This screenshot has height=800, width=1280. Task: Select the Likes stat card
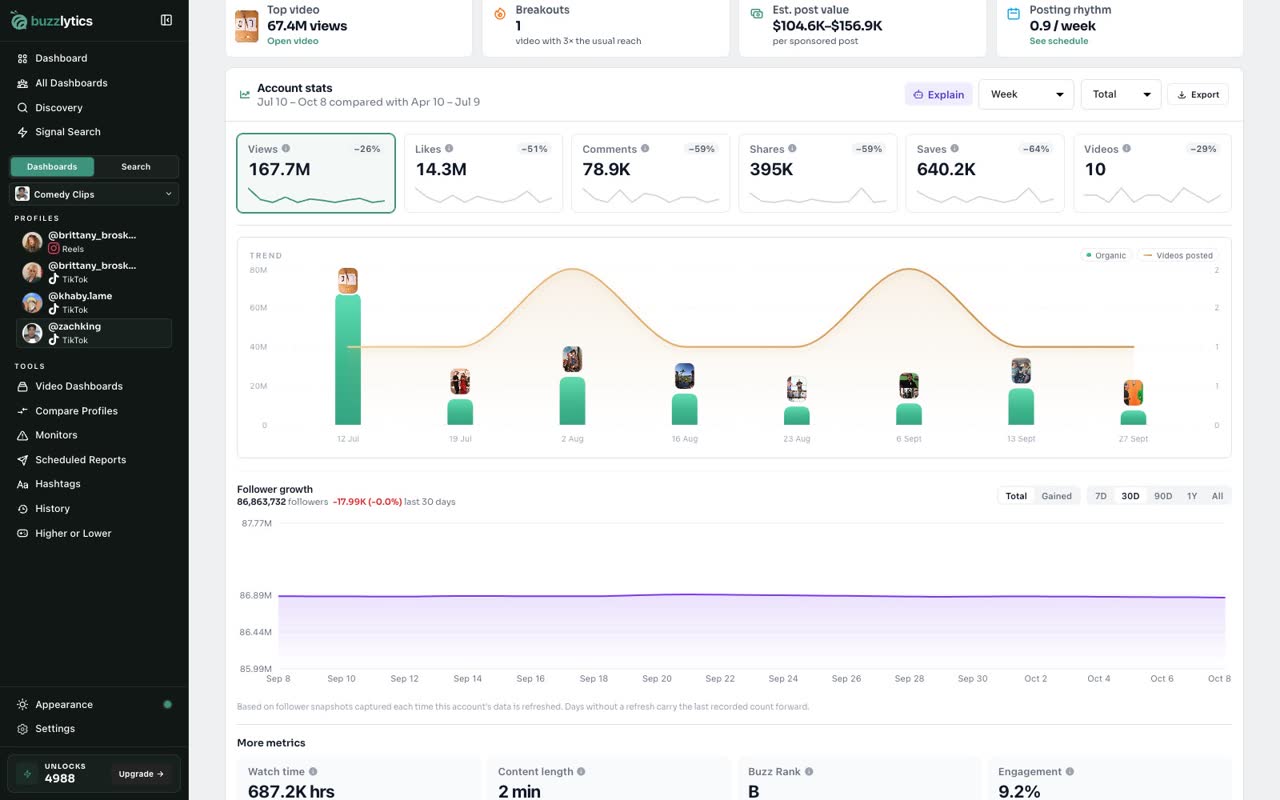point(483,173)
